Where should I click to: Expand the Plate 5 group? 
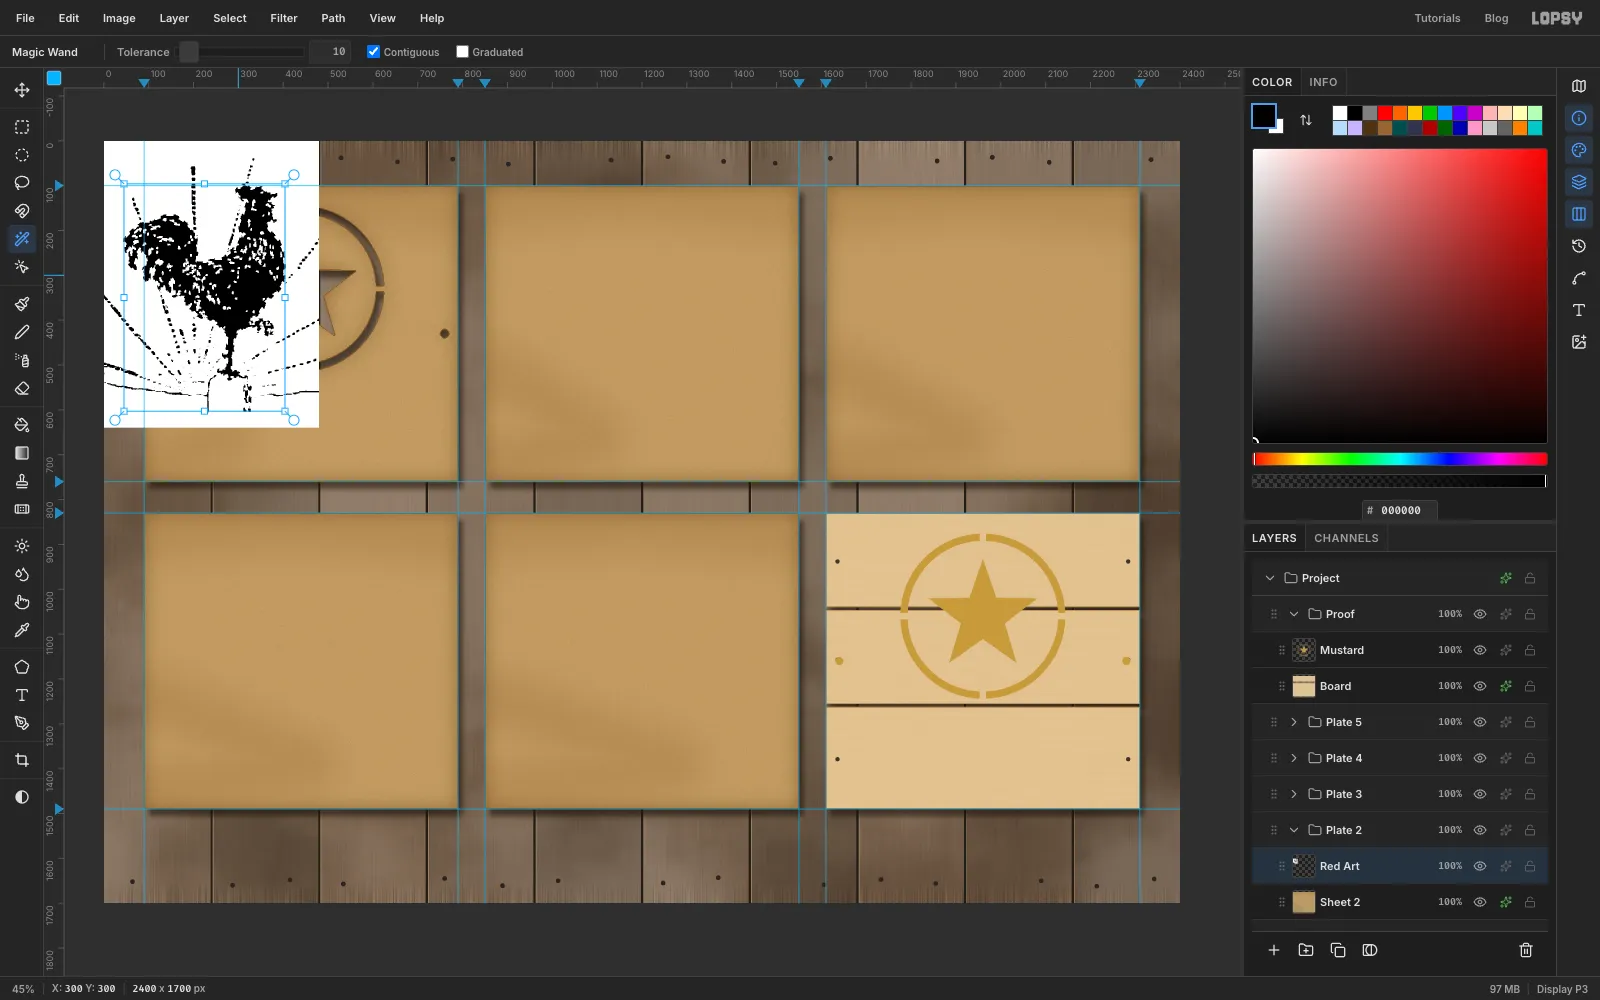pos(1293,722)
